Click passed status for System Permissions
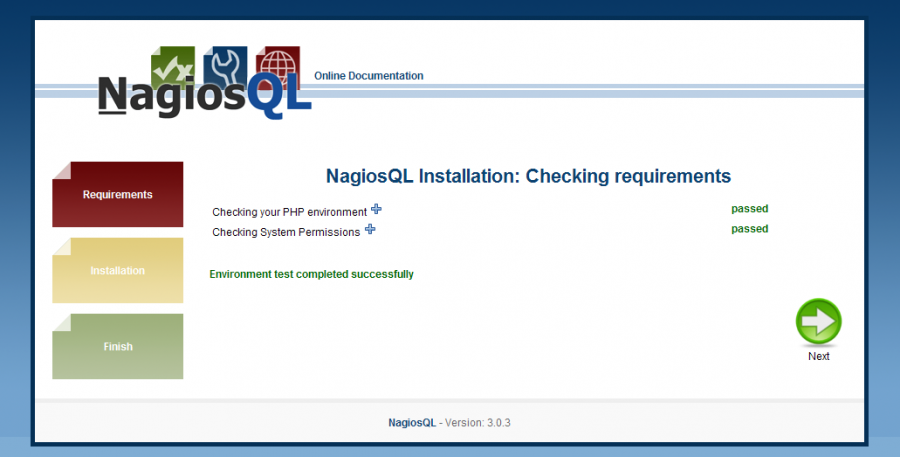 750,228
